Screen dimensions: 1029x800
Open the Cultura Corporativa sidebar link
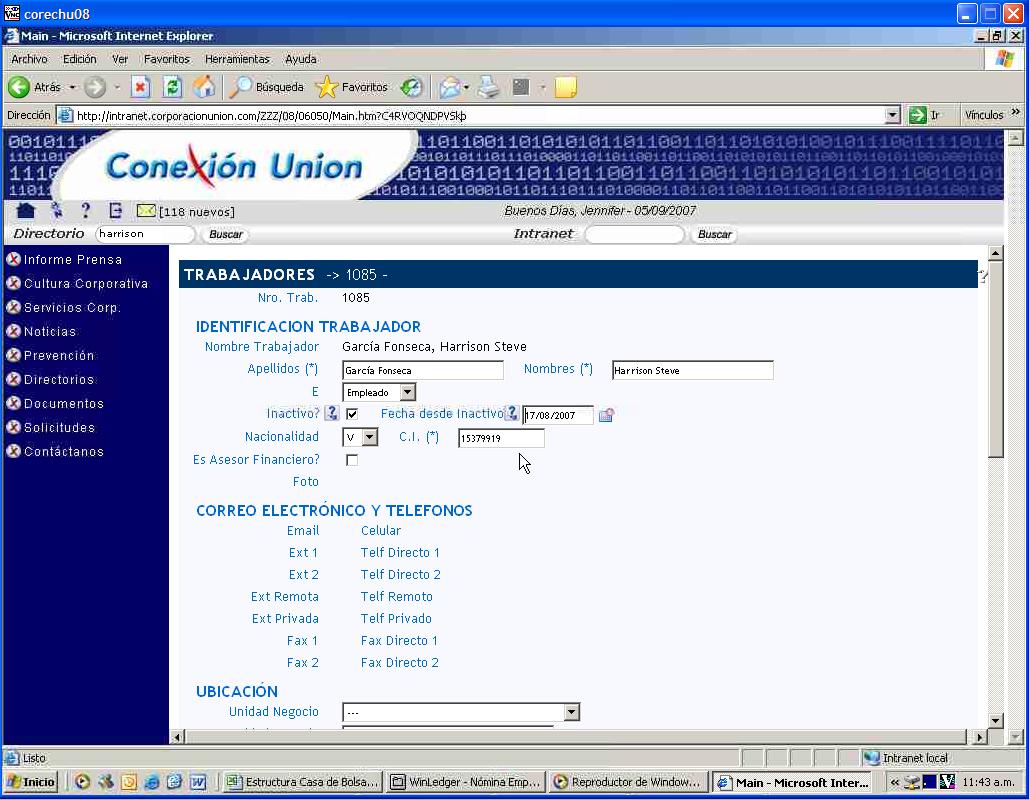pos(86,284)
